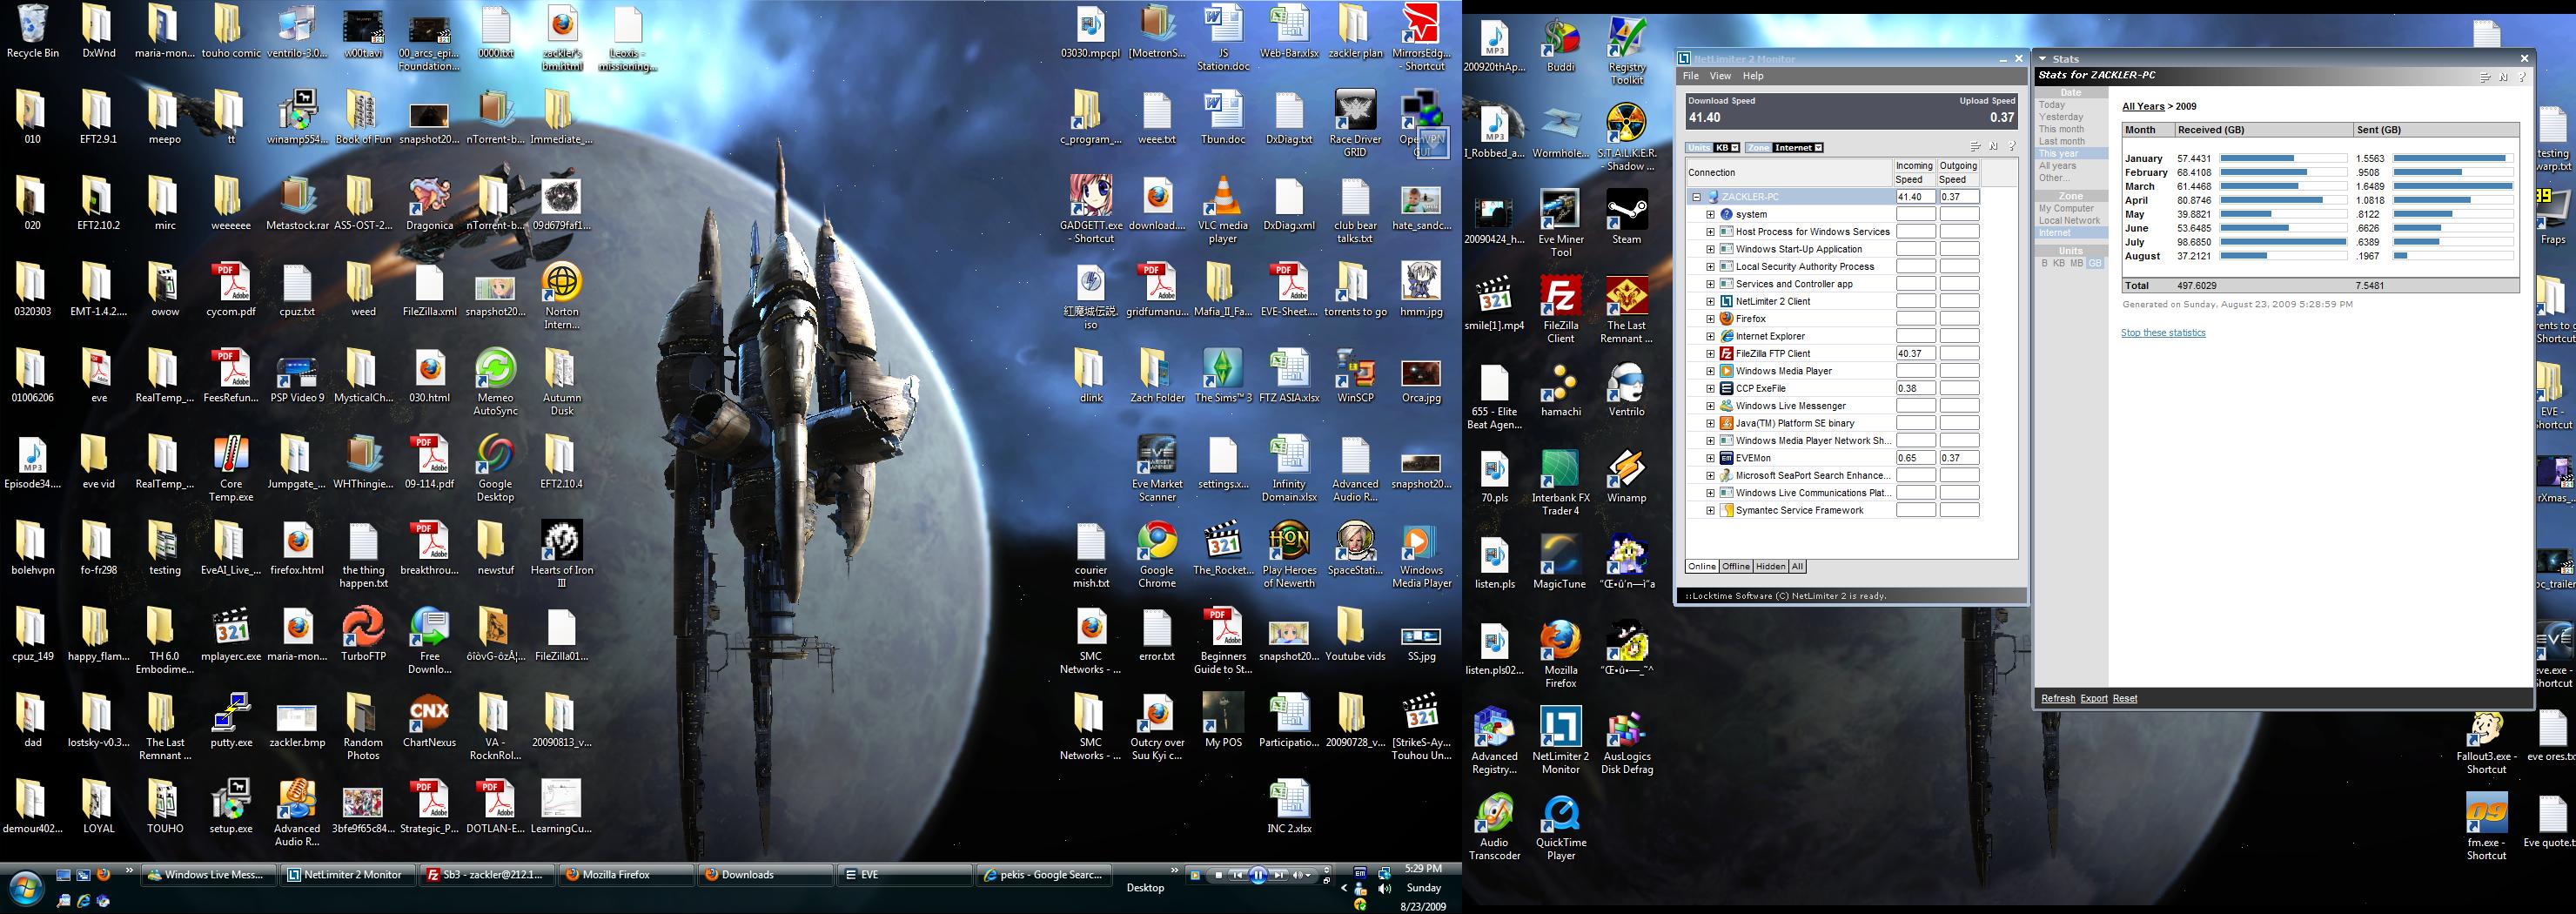
Task: Select the Winamp desktop icon
Action: tap(1626, 476)
